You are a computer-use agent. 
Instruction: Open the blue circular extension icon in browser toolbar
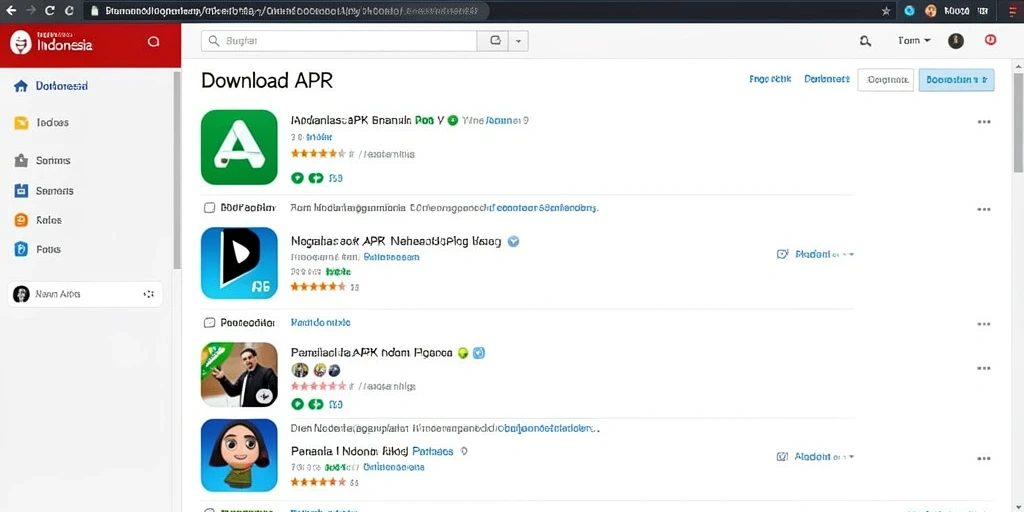tap(909, 11)
